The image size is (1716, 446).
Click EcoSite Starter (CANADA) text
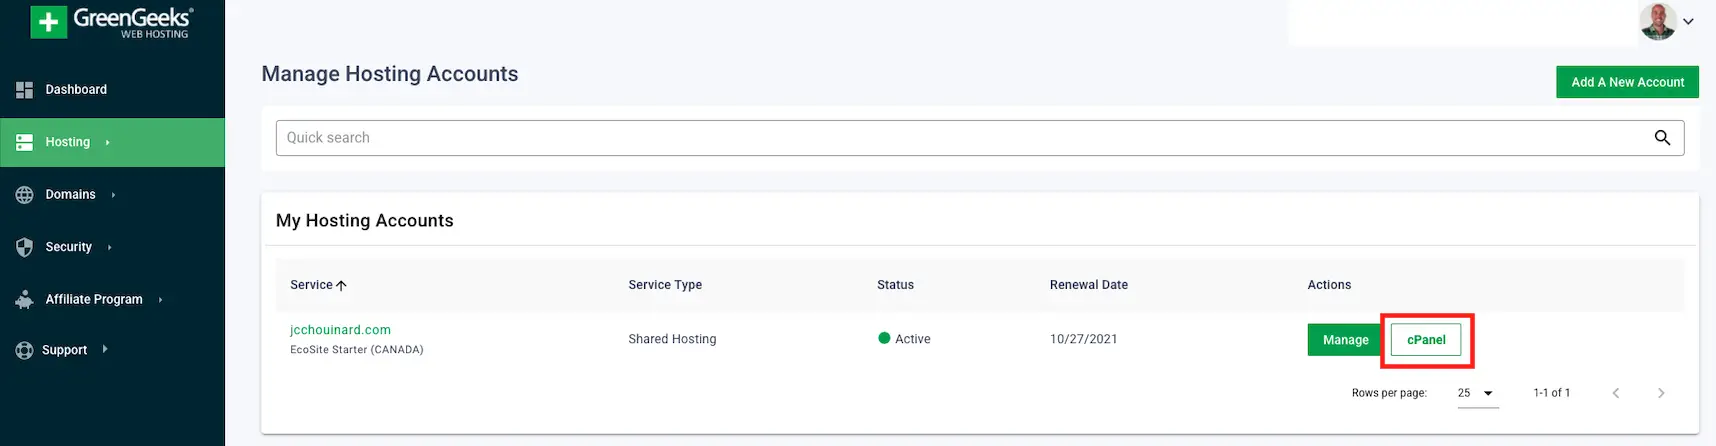coord(357,350)
